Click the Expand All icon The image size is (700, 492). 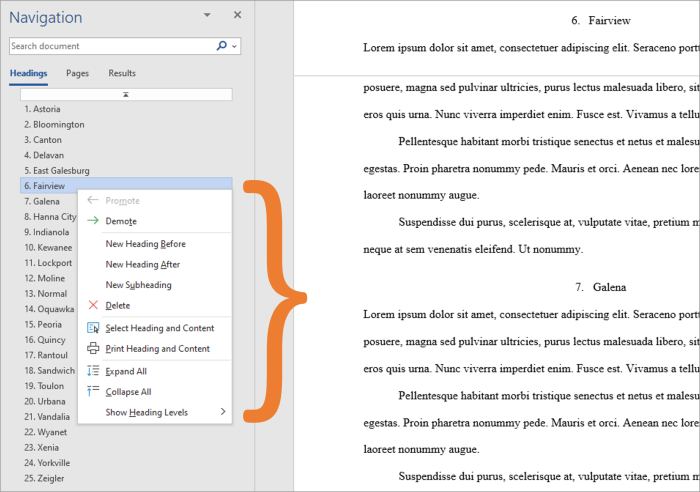(x=93, y=371)
